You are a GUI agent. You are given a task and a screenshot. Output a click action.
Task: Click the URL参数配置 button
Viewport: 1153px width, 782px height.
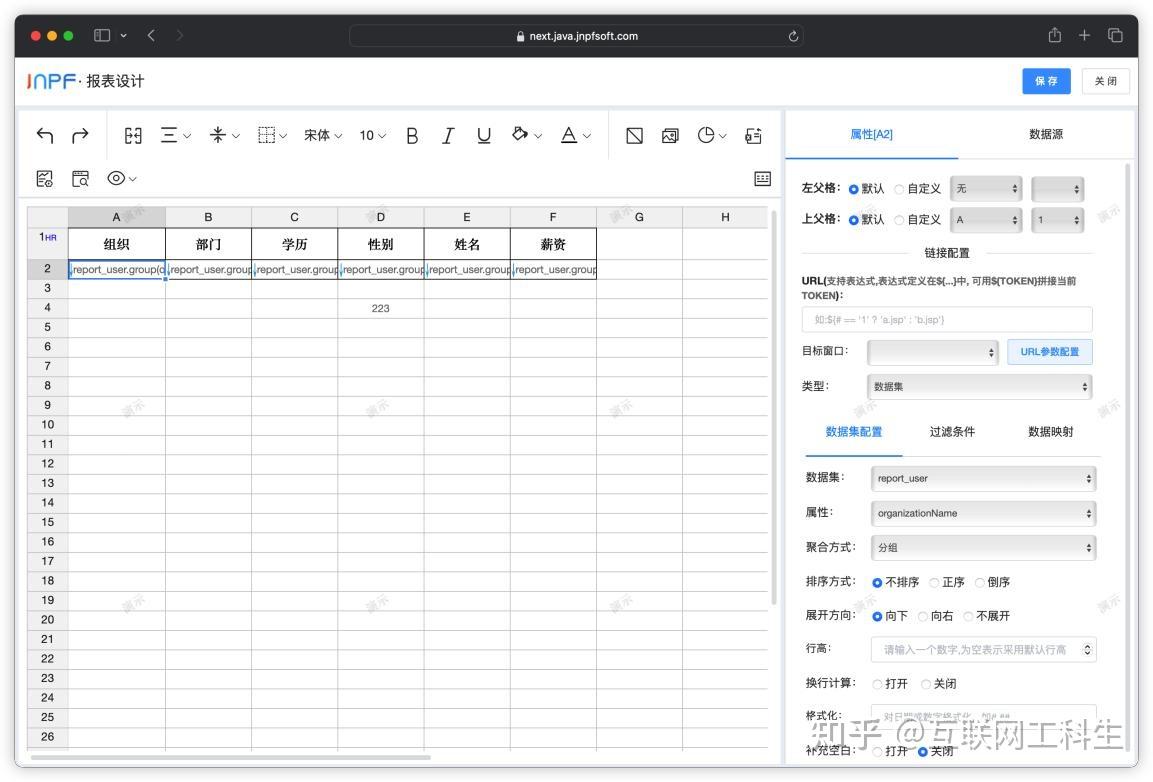pos(1049,352)
